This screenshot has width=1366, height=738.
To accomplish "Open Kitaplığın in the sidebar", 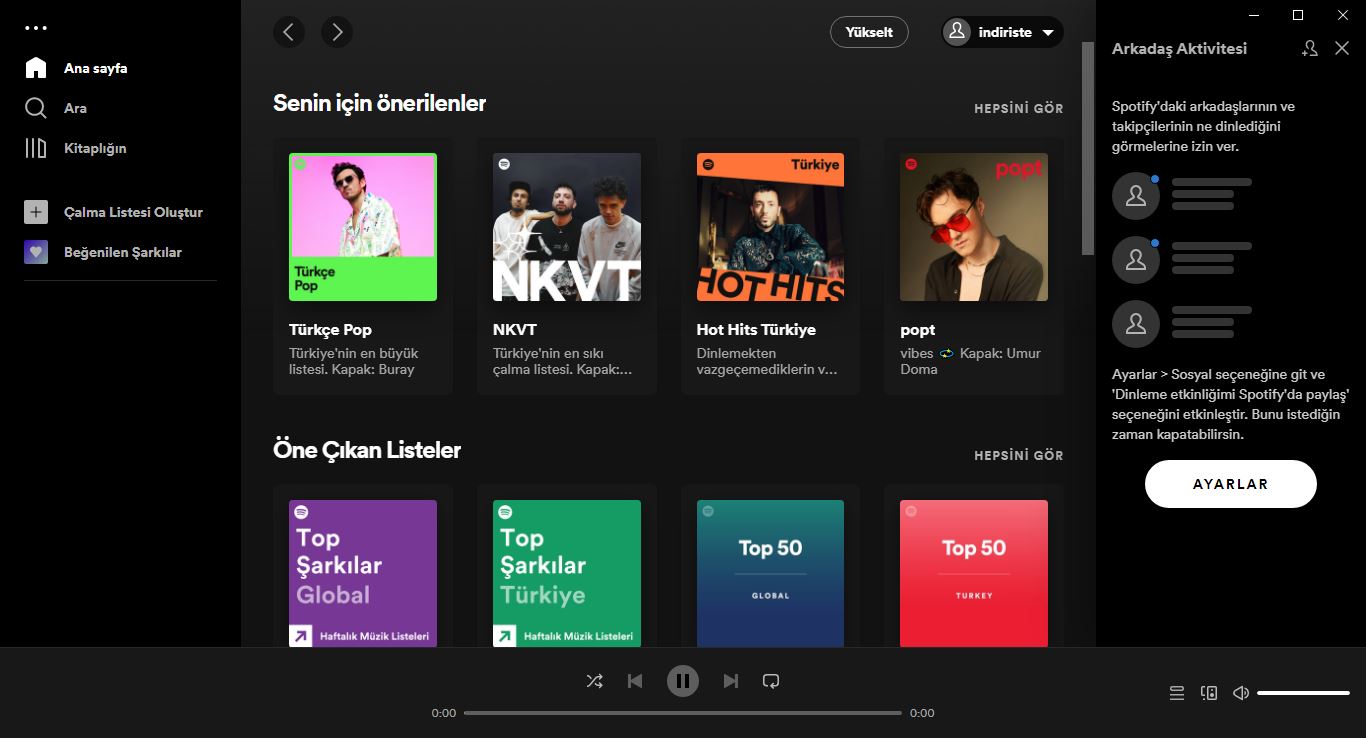I will pos(95,148).
